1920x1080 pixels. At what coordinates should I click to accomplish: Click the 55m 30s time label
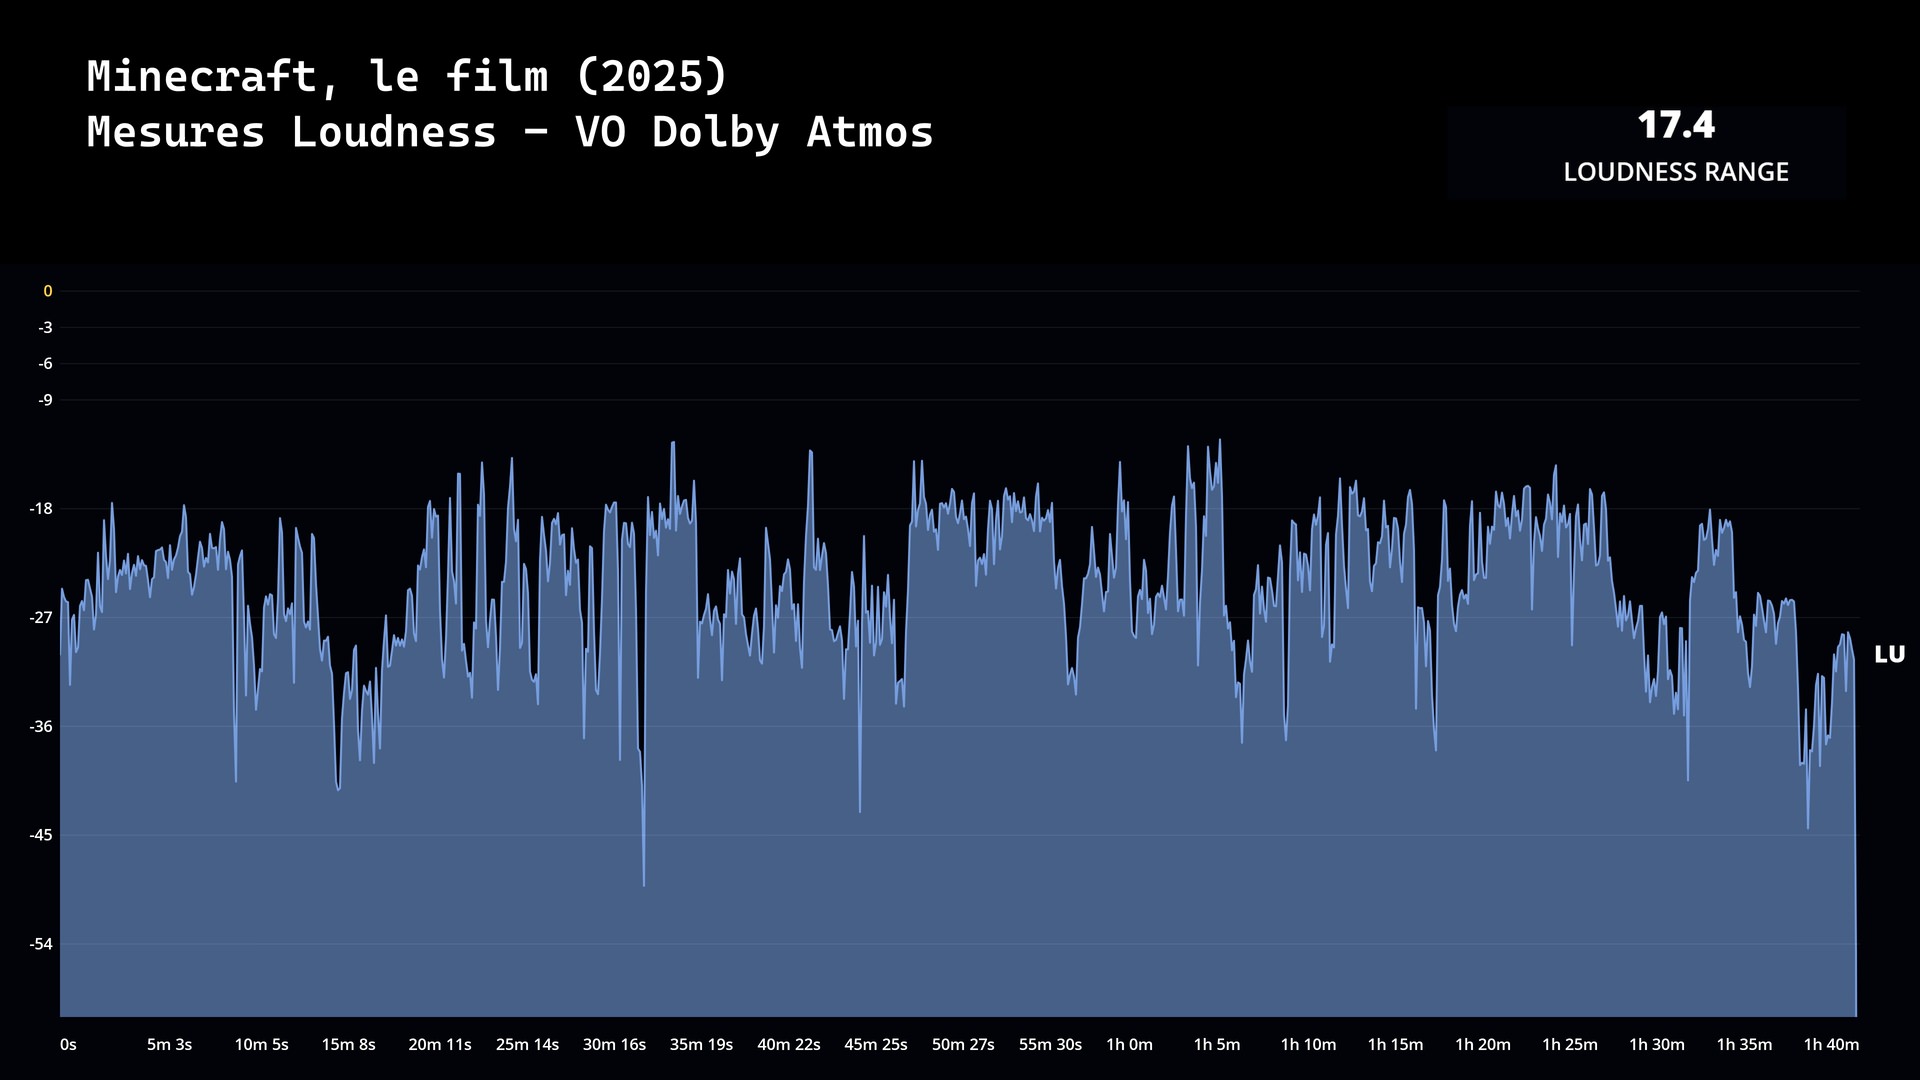coord(1050,1045)
